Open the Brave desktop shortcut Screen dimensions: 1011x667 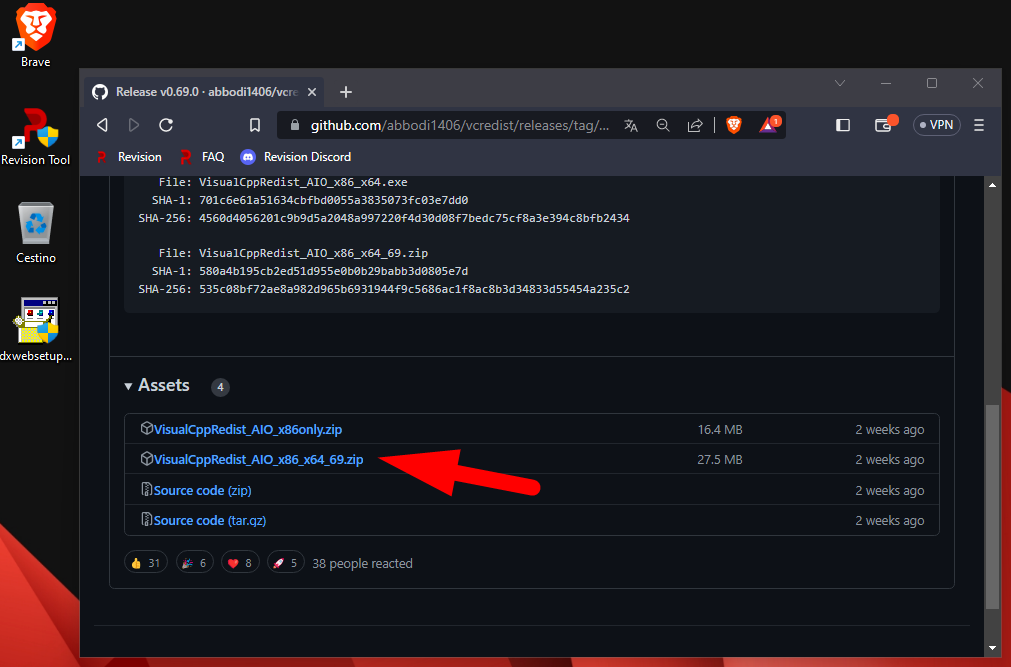point(35,35)
